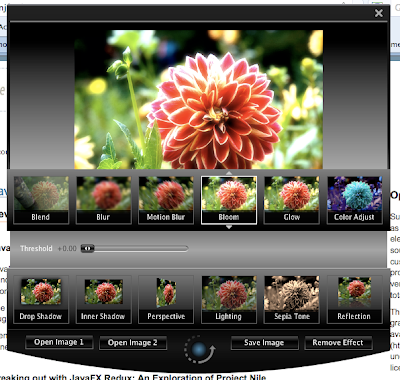Screen dimensions: 400x380
Task: Select the Sepia Tone effect
Action: click(x=292, y=299)
